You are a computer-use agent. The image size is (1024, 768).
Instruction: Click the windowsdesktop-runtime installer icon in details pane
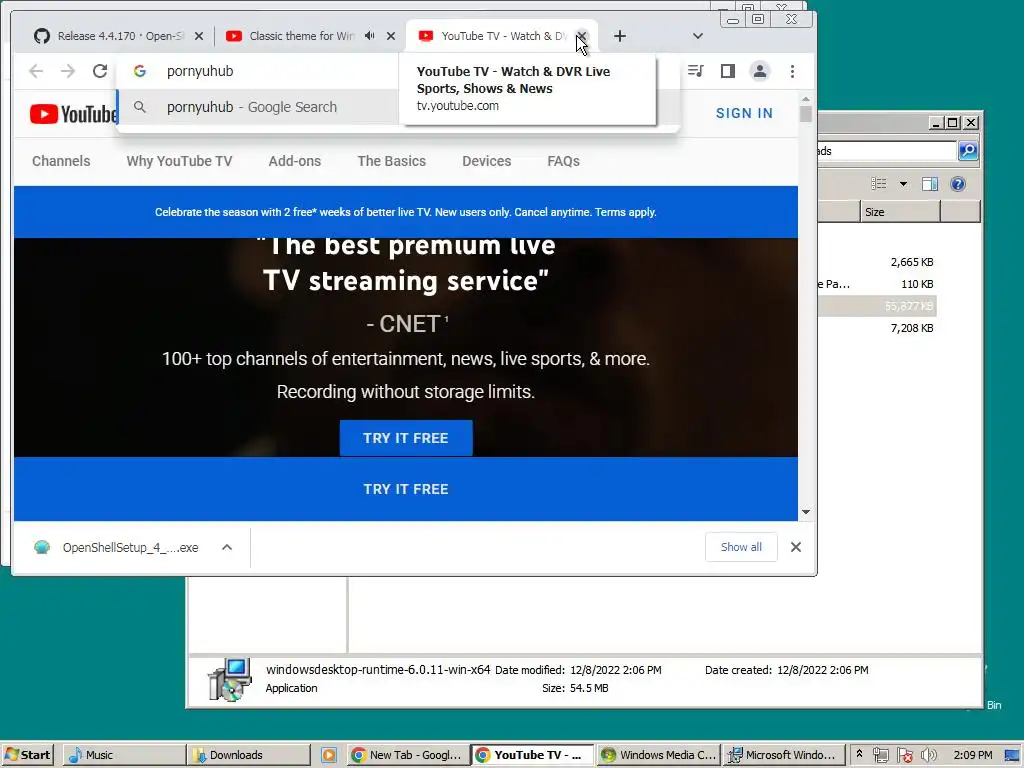[x=229, y=680]
